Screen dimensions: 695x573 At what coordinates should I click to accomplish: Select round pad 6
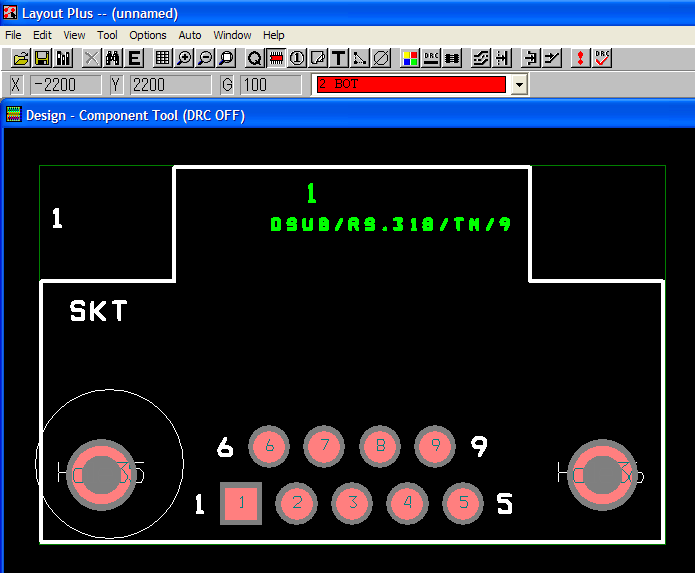[x=269, y=446]
